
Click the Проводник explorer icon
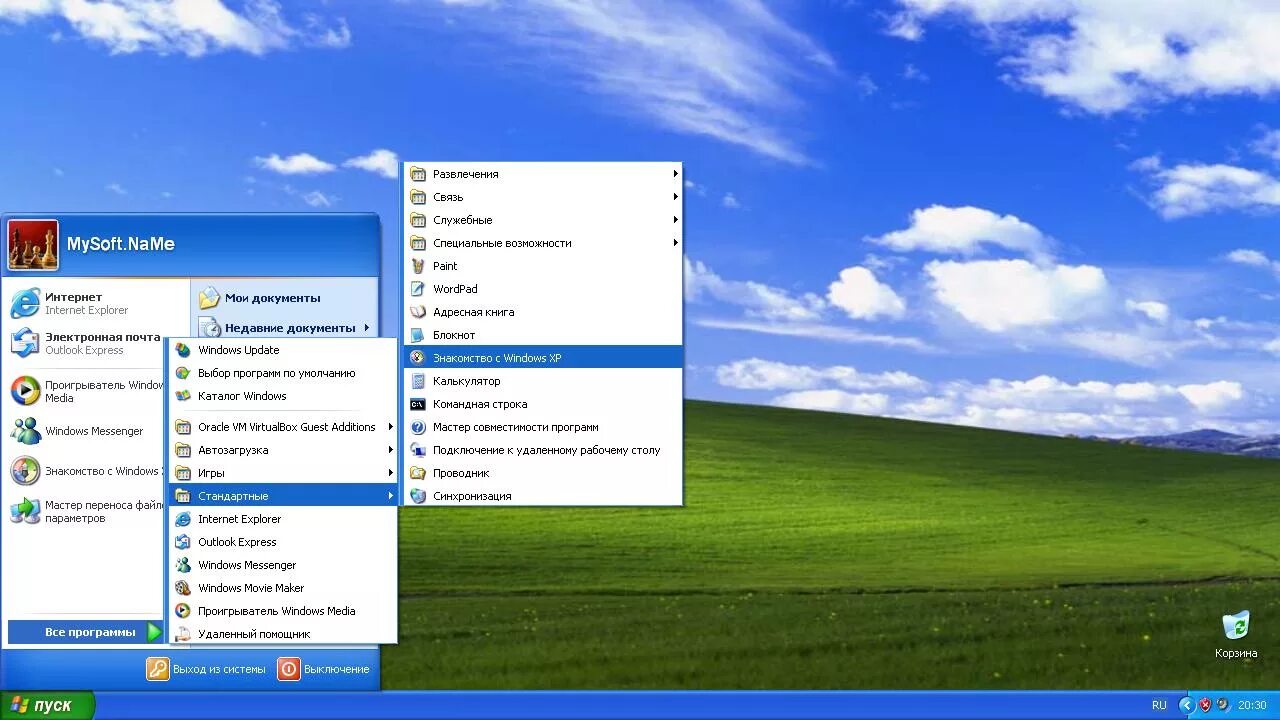pos(418,473)
